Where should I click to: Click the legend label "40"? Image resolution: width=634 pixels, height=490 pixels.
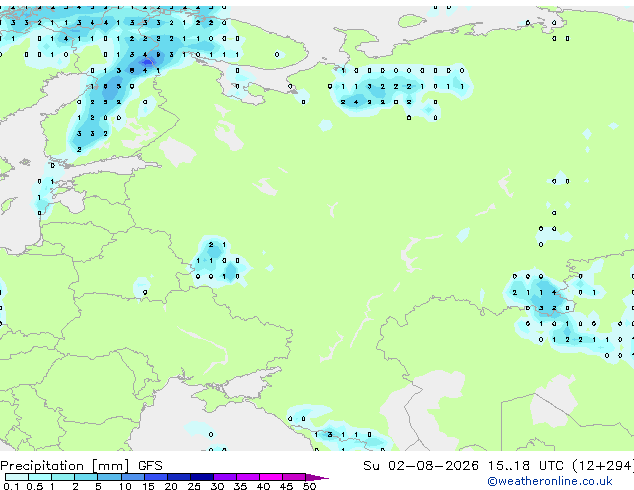coord(263,486)
